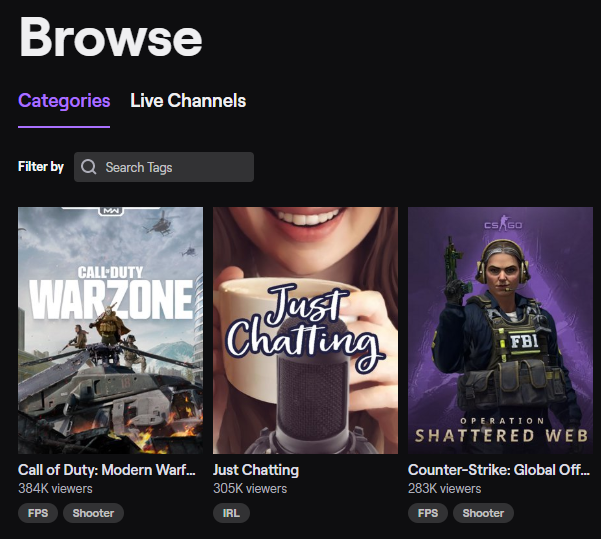Open the Just Chatting cover art
601x539 pixels.
coord(305,330)
